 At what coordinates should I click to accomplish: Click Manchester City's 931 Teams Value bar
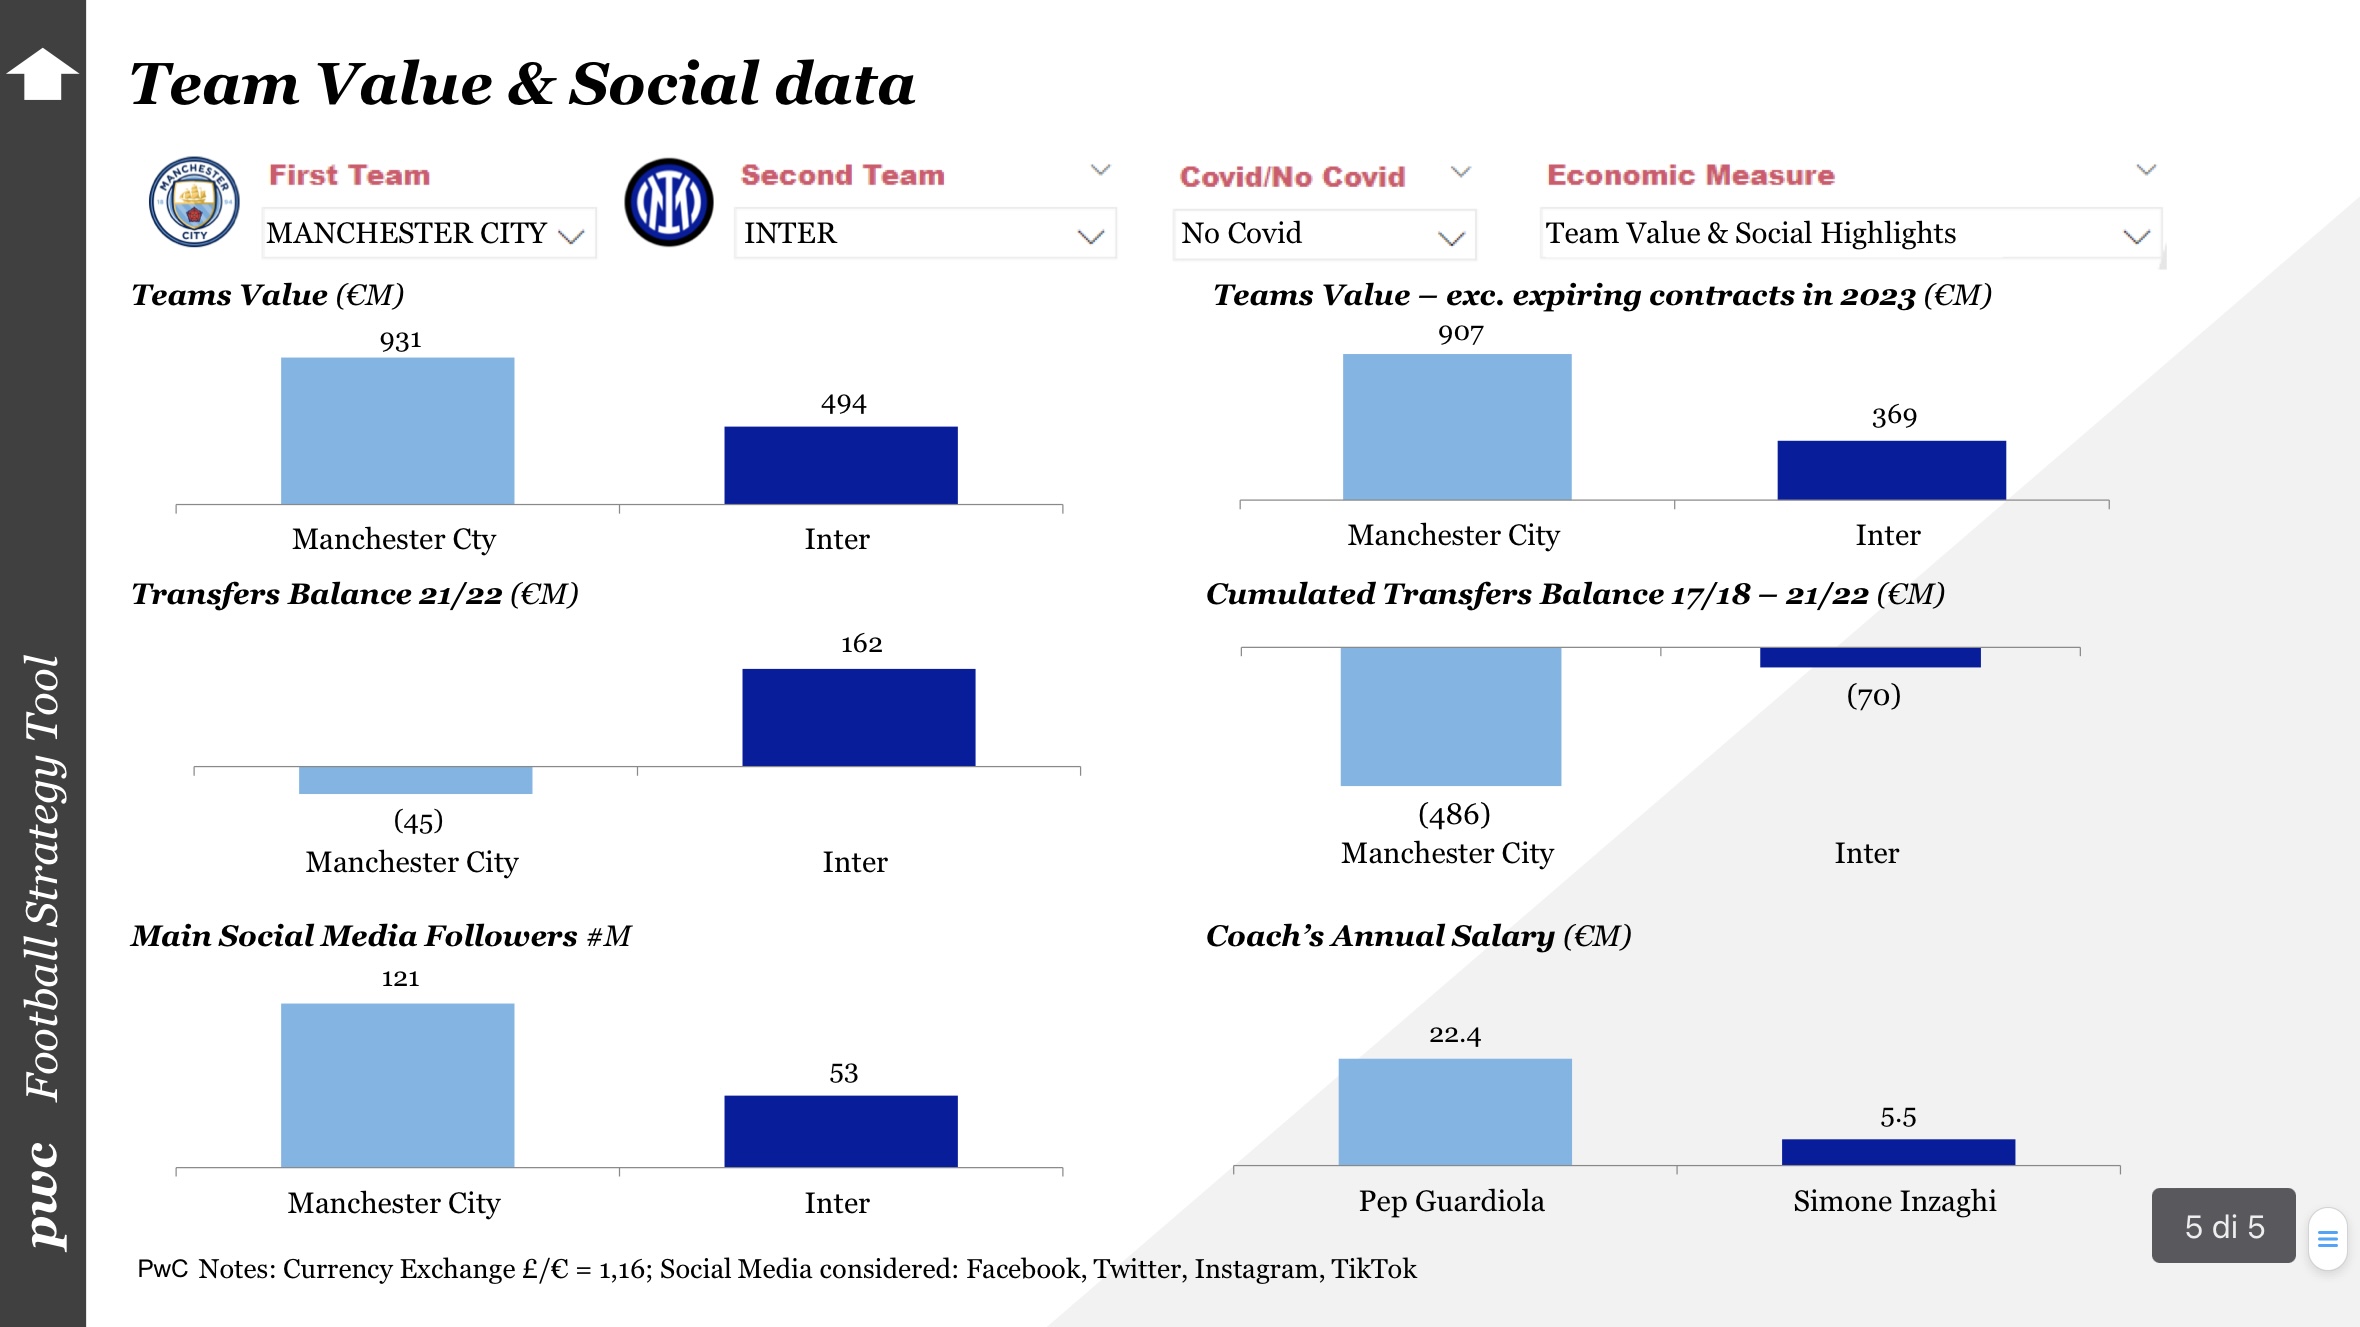[397, 431]
